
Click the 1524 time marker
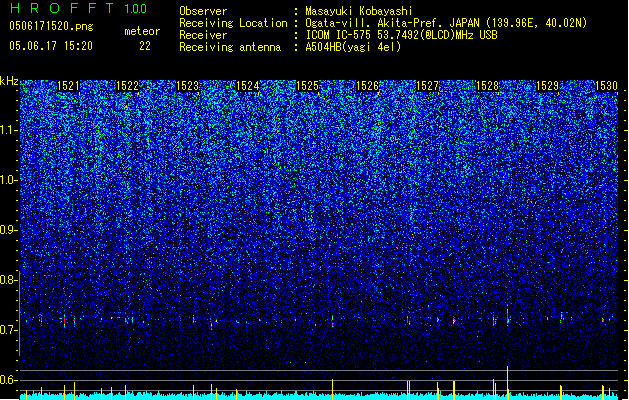[248, 86]
